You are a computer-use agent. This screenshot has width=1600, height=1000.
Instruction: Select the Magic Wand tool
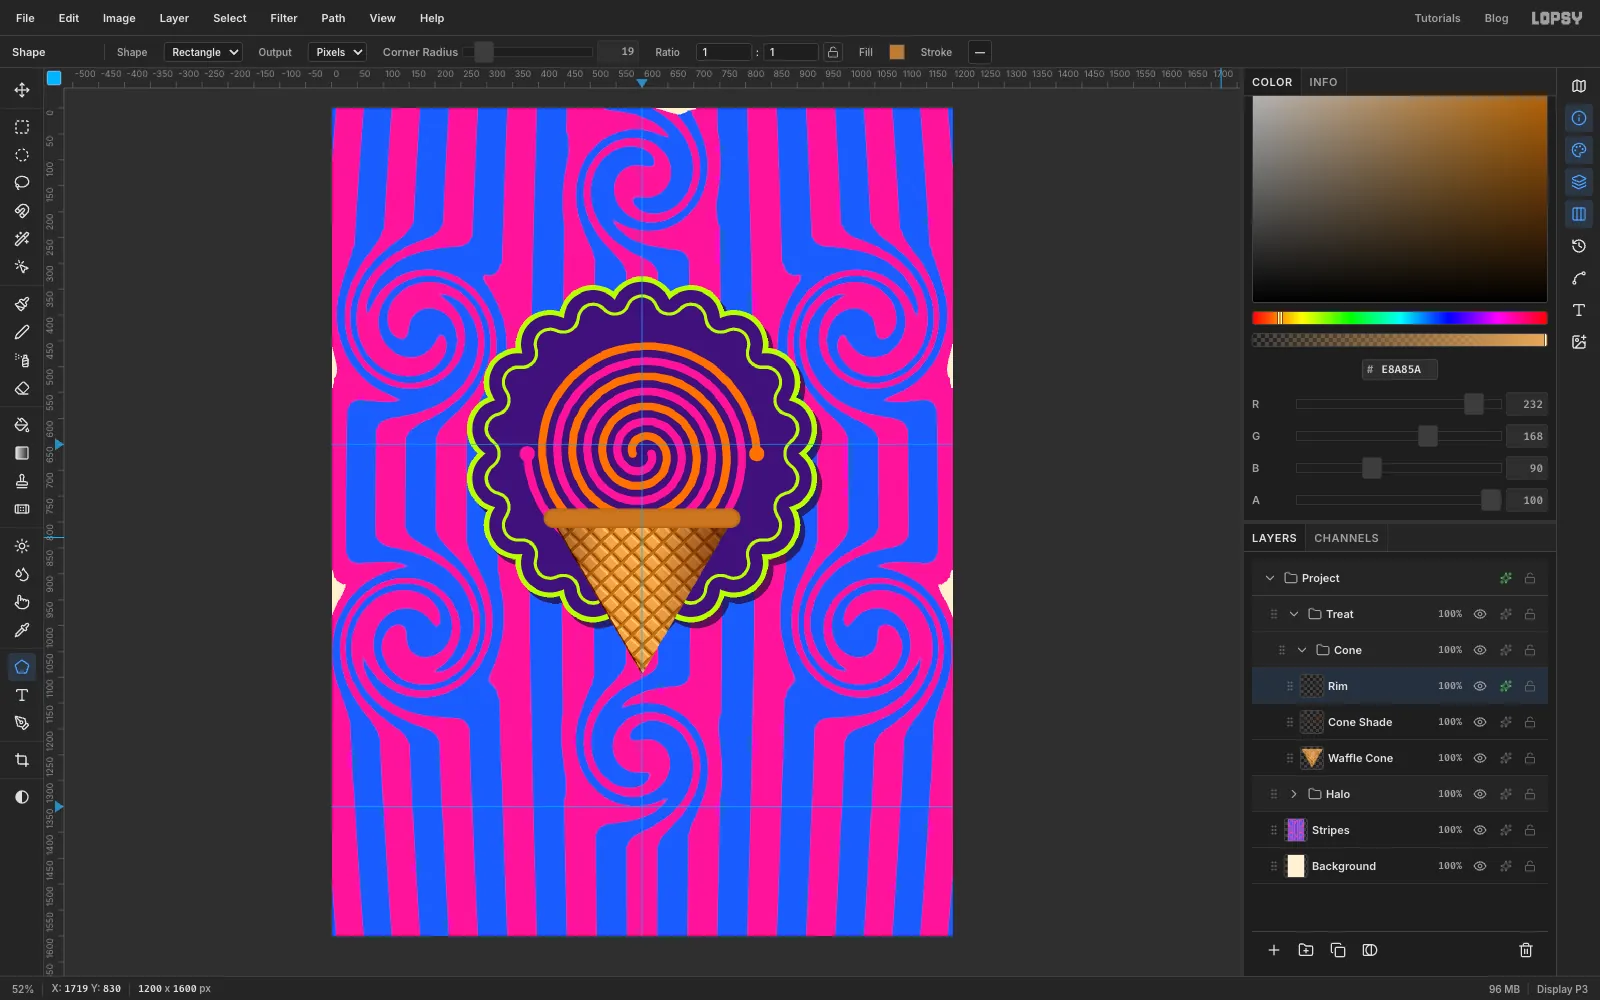pyautogui.click(x=22, y=239)
